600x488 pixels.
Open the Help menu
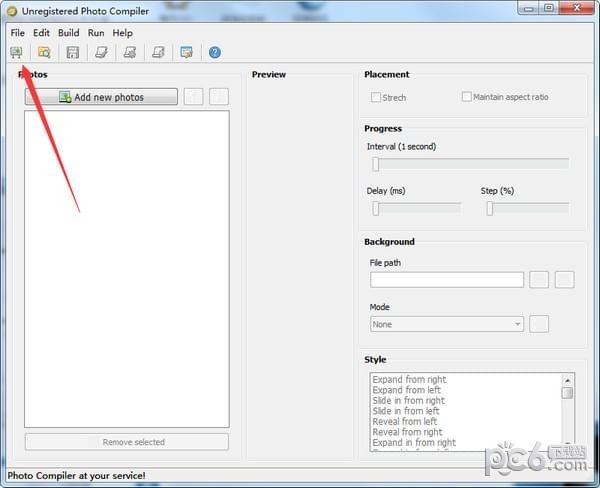pyautogui.click(x=122, y=33)
